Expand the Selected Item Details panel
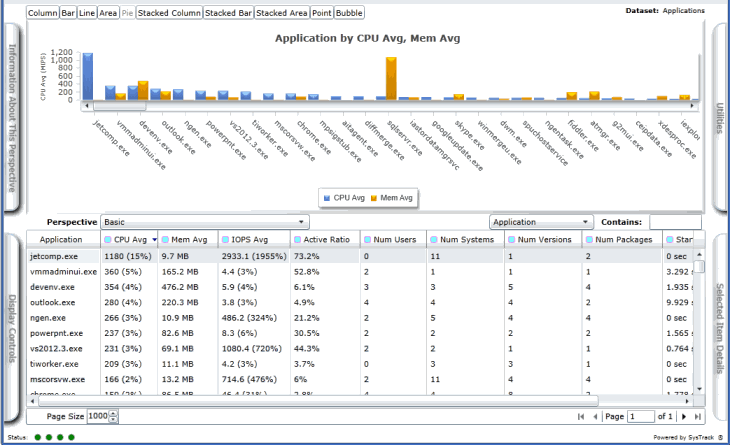The image size is (730, 445). tap(720, 328)
